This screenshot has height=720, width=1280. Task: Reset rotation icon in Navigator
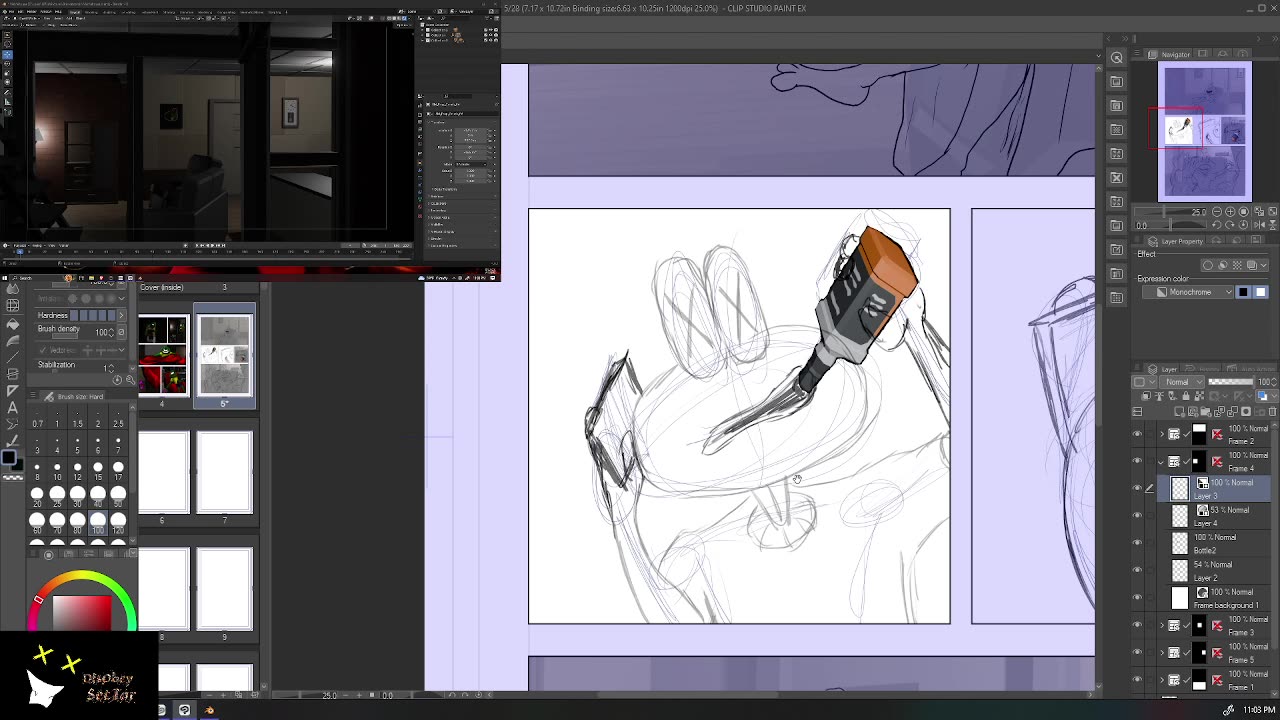coord(1244,226)
